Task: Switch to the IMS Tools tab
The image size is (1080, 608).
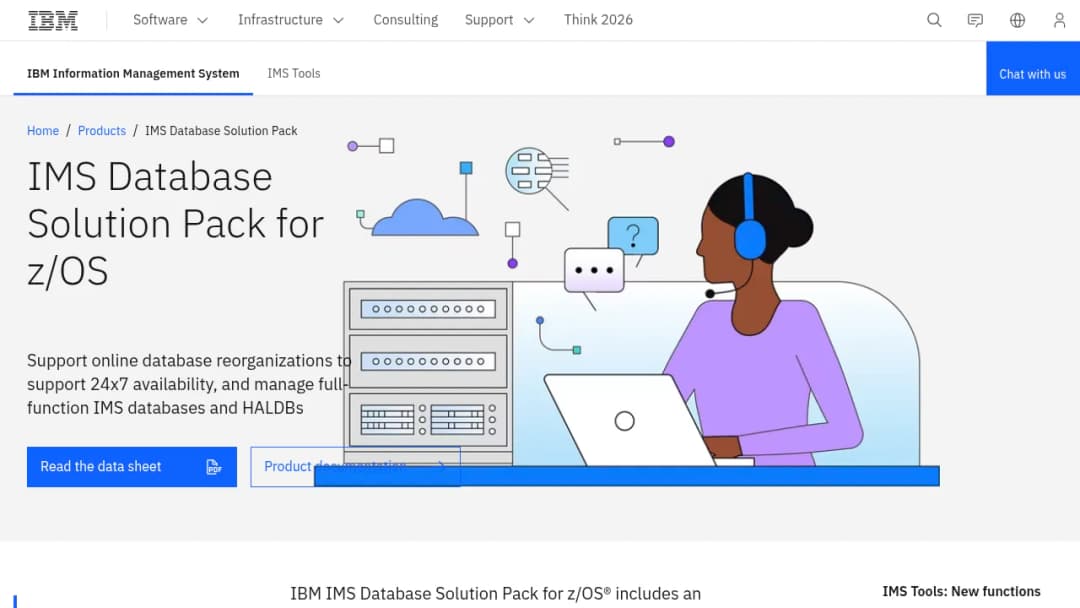Action: pos(294,73)
